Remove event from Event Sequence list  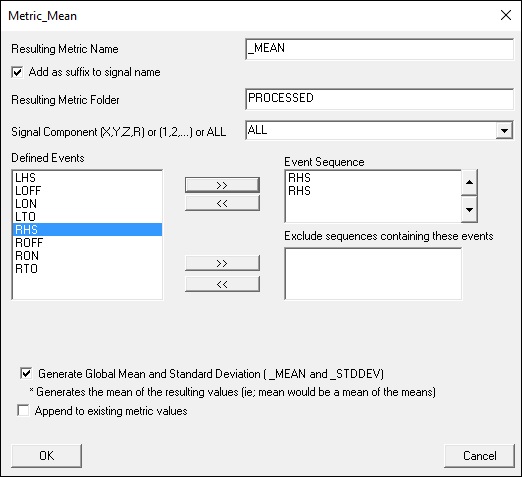(222, 203)
